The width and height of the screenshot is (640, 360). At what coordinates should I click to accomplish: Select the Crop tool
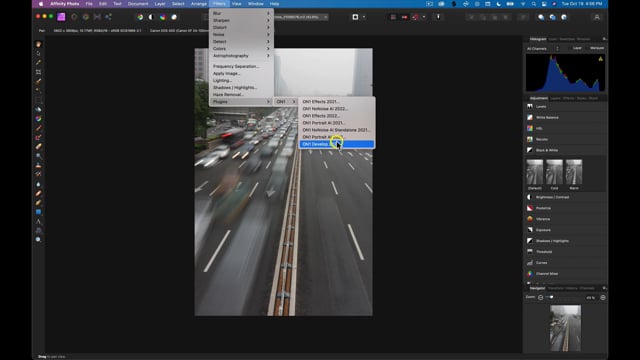click(38, 72)
